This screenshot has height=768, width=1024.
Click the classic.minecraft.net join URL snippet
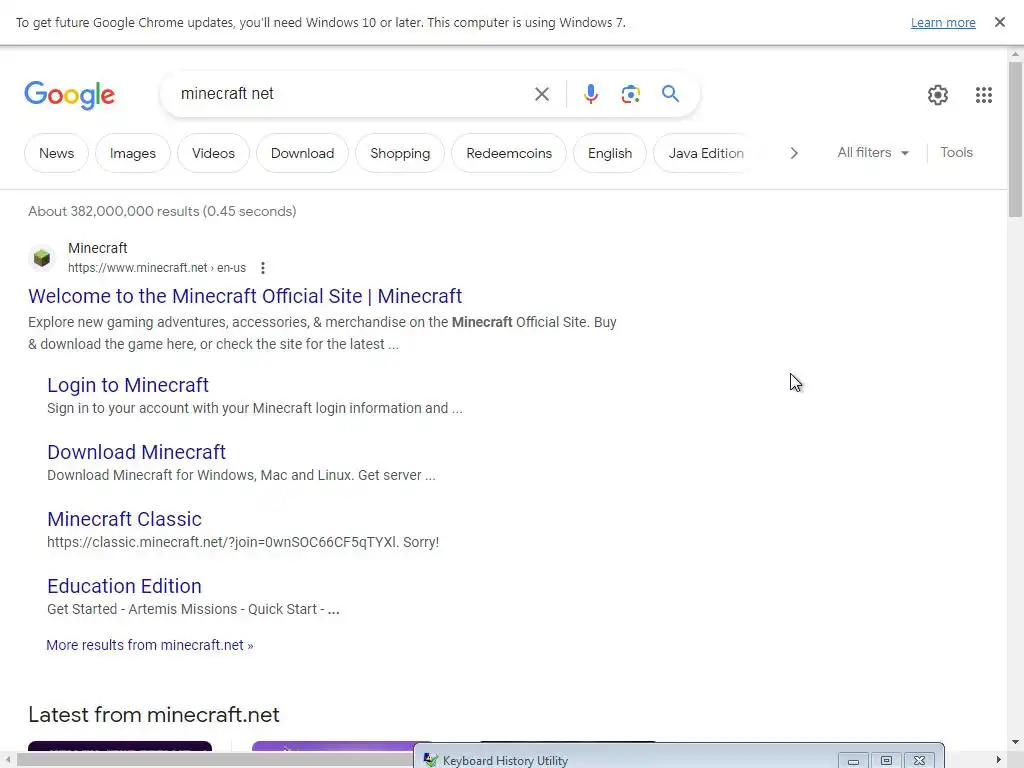[242, 542]
